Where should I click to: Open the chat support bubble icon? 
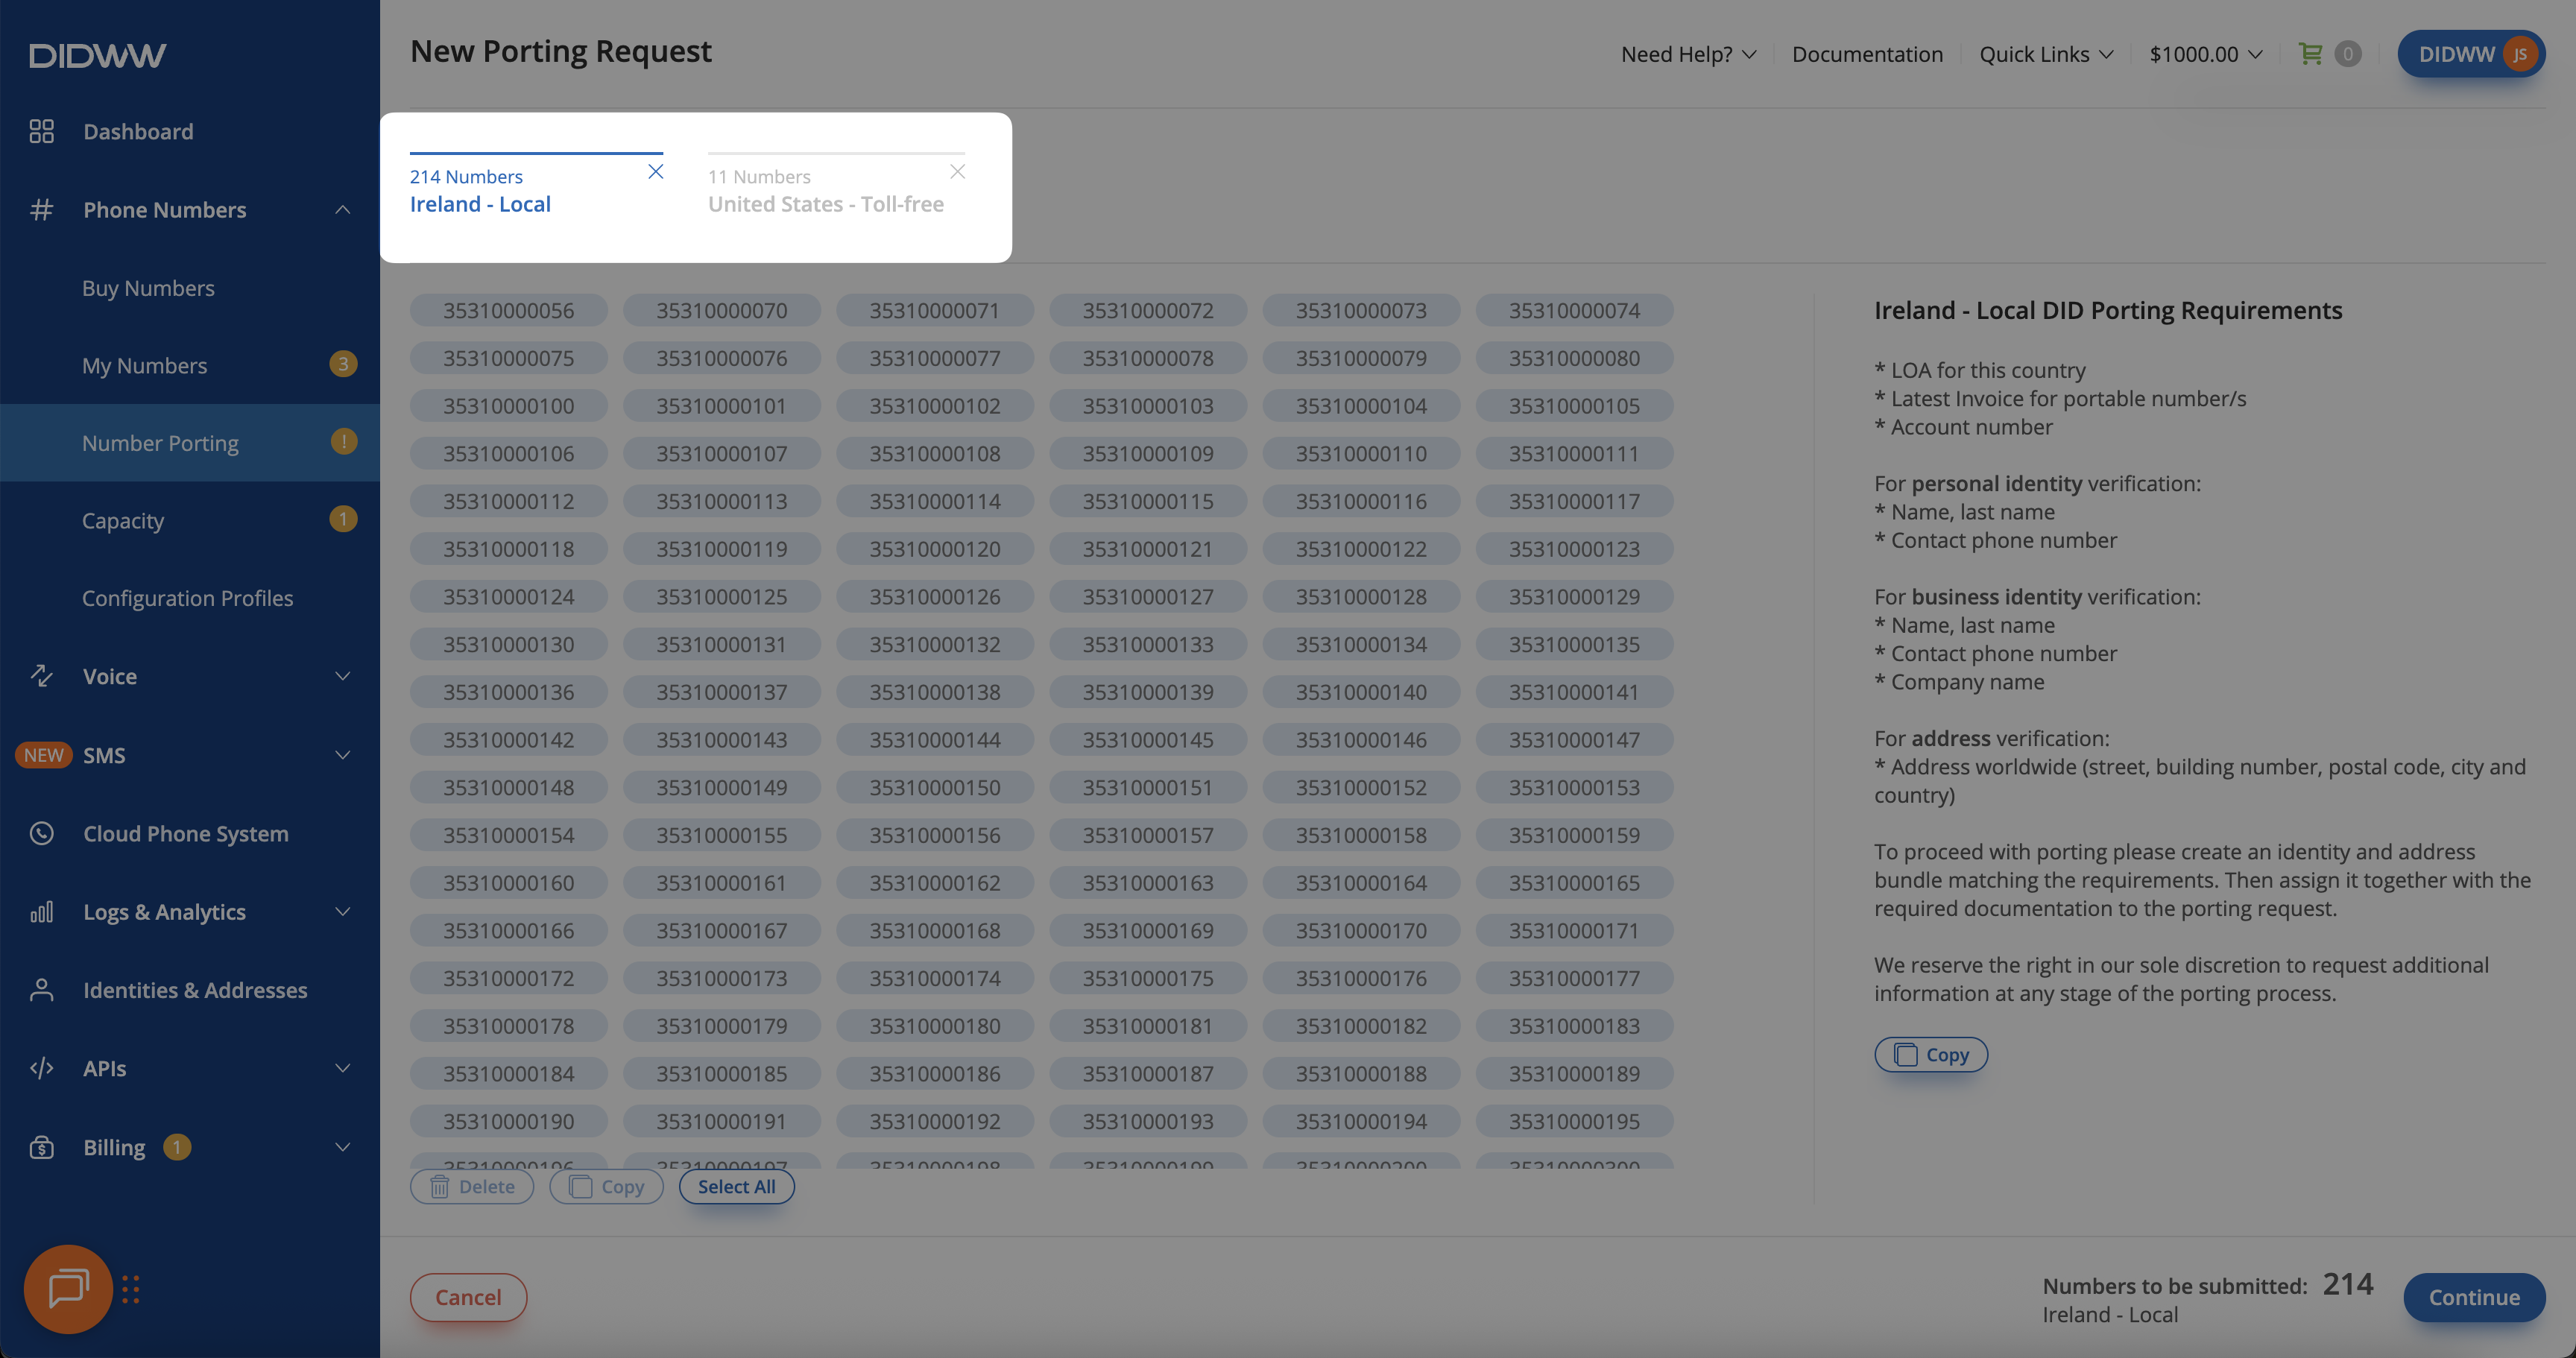[68, 1288]
